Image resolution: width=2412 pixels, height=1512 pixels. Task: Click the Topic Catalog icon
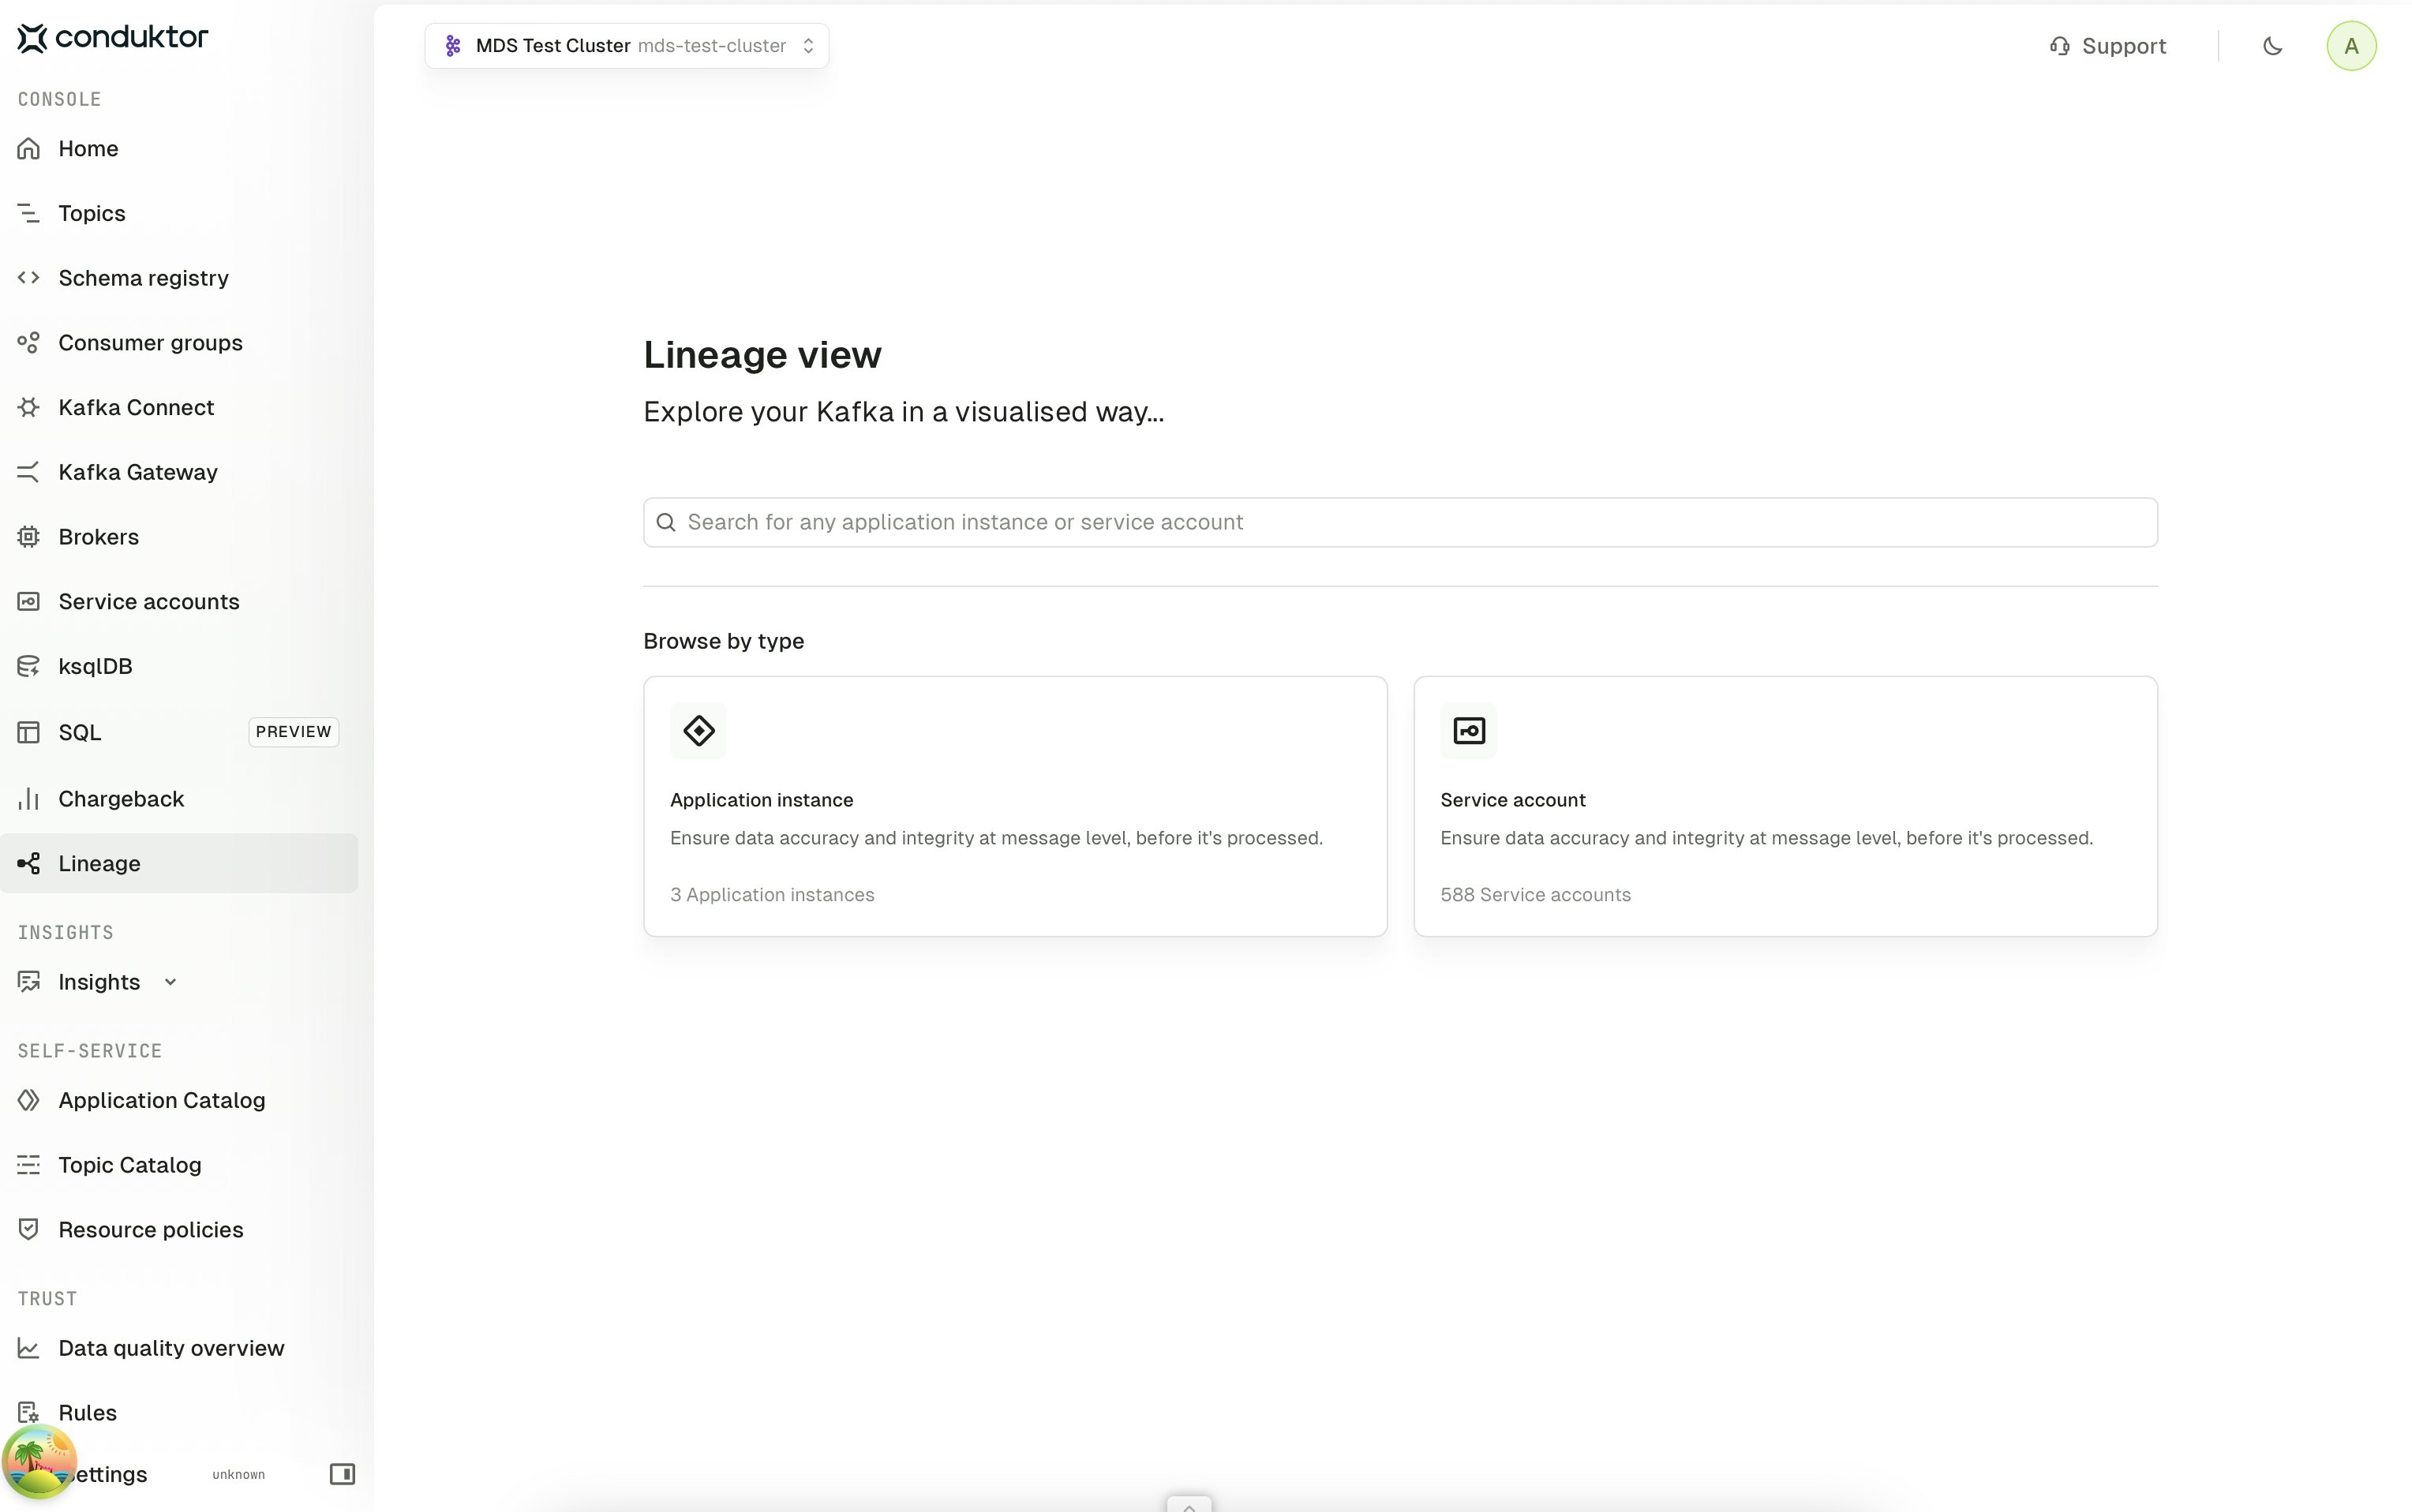pyautogui.click(x=29, y=1165)
